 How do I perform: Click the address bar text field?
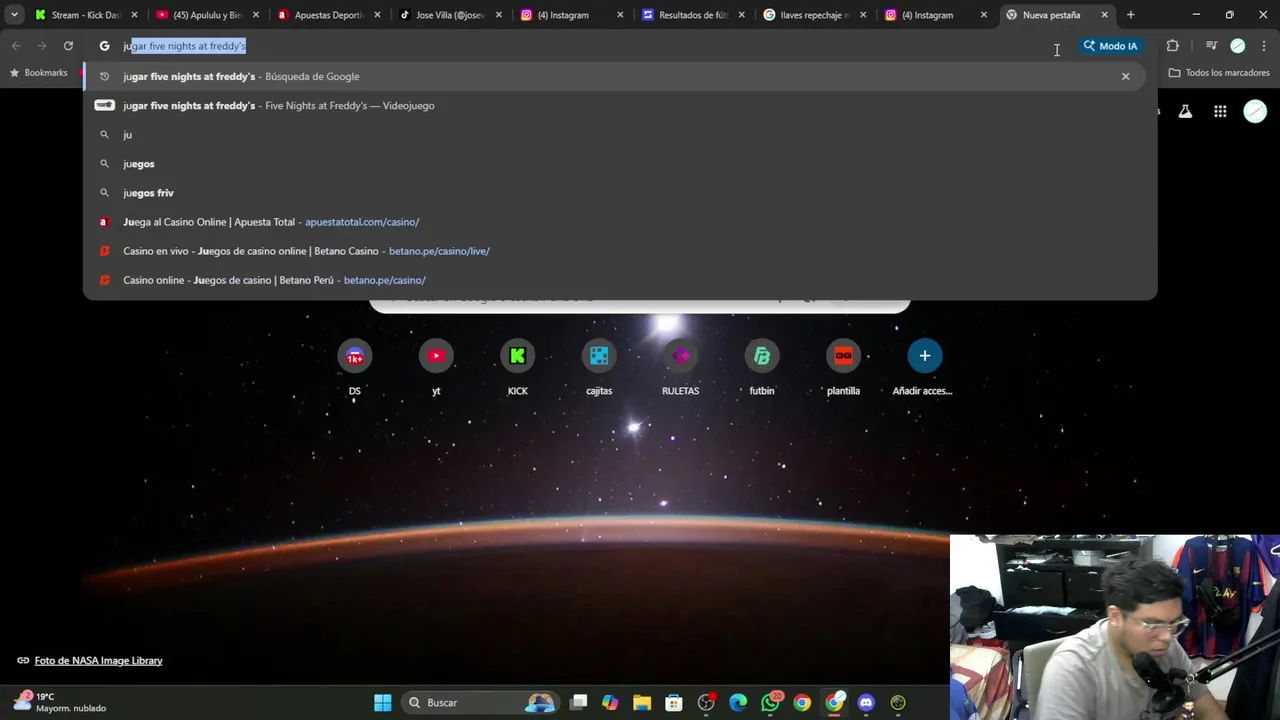click(580, 46)
